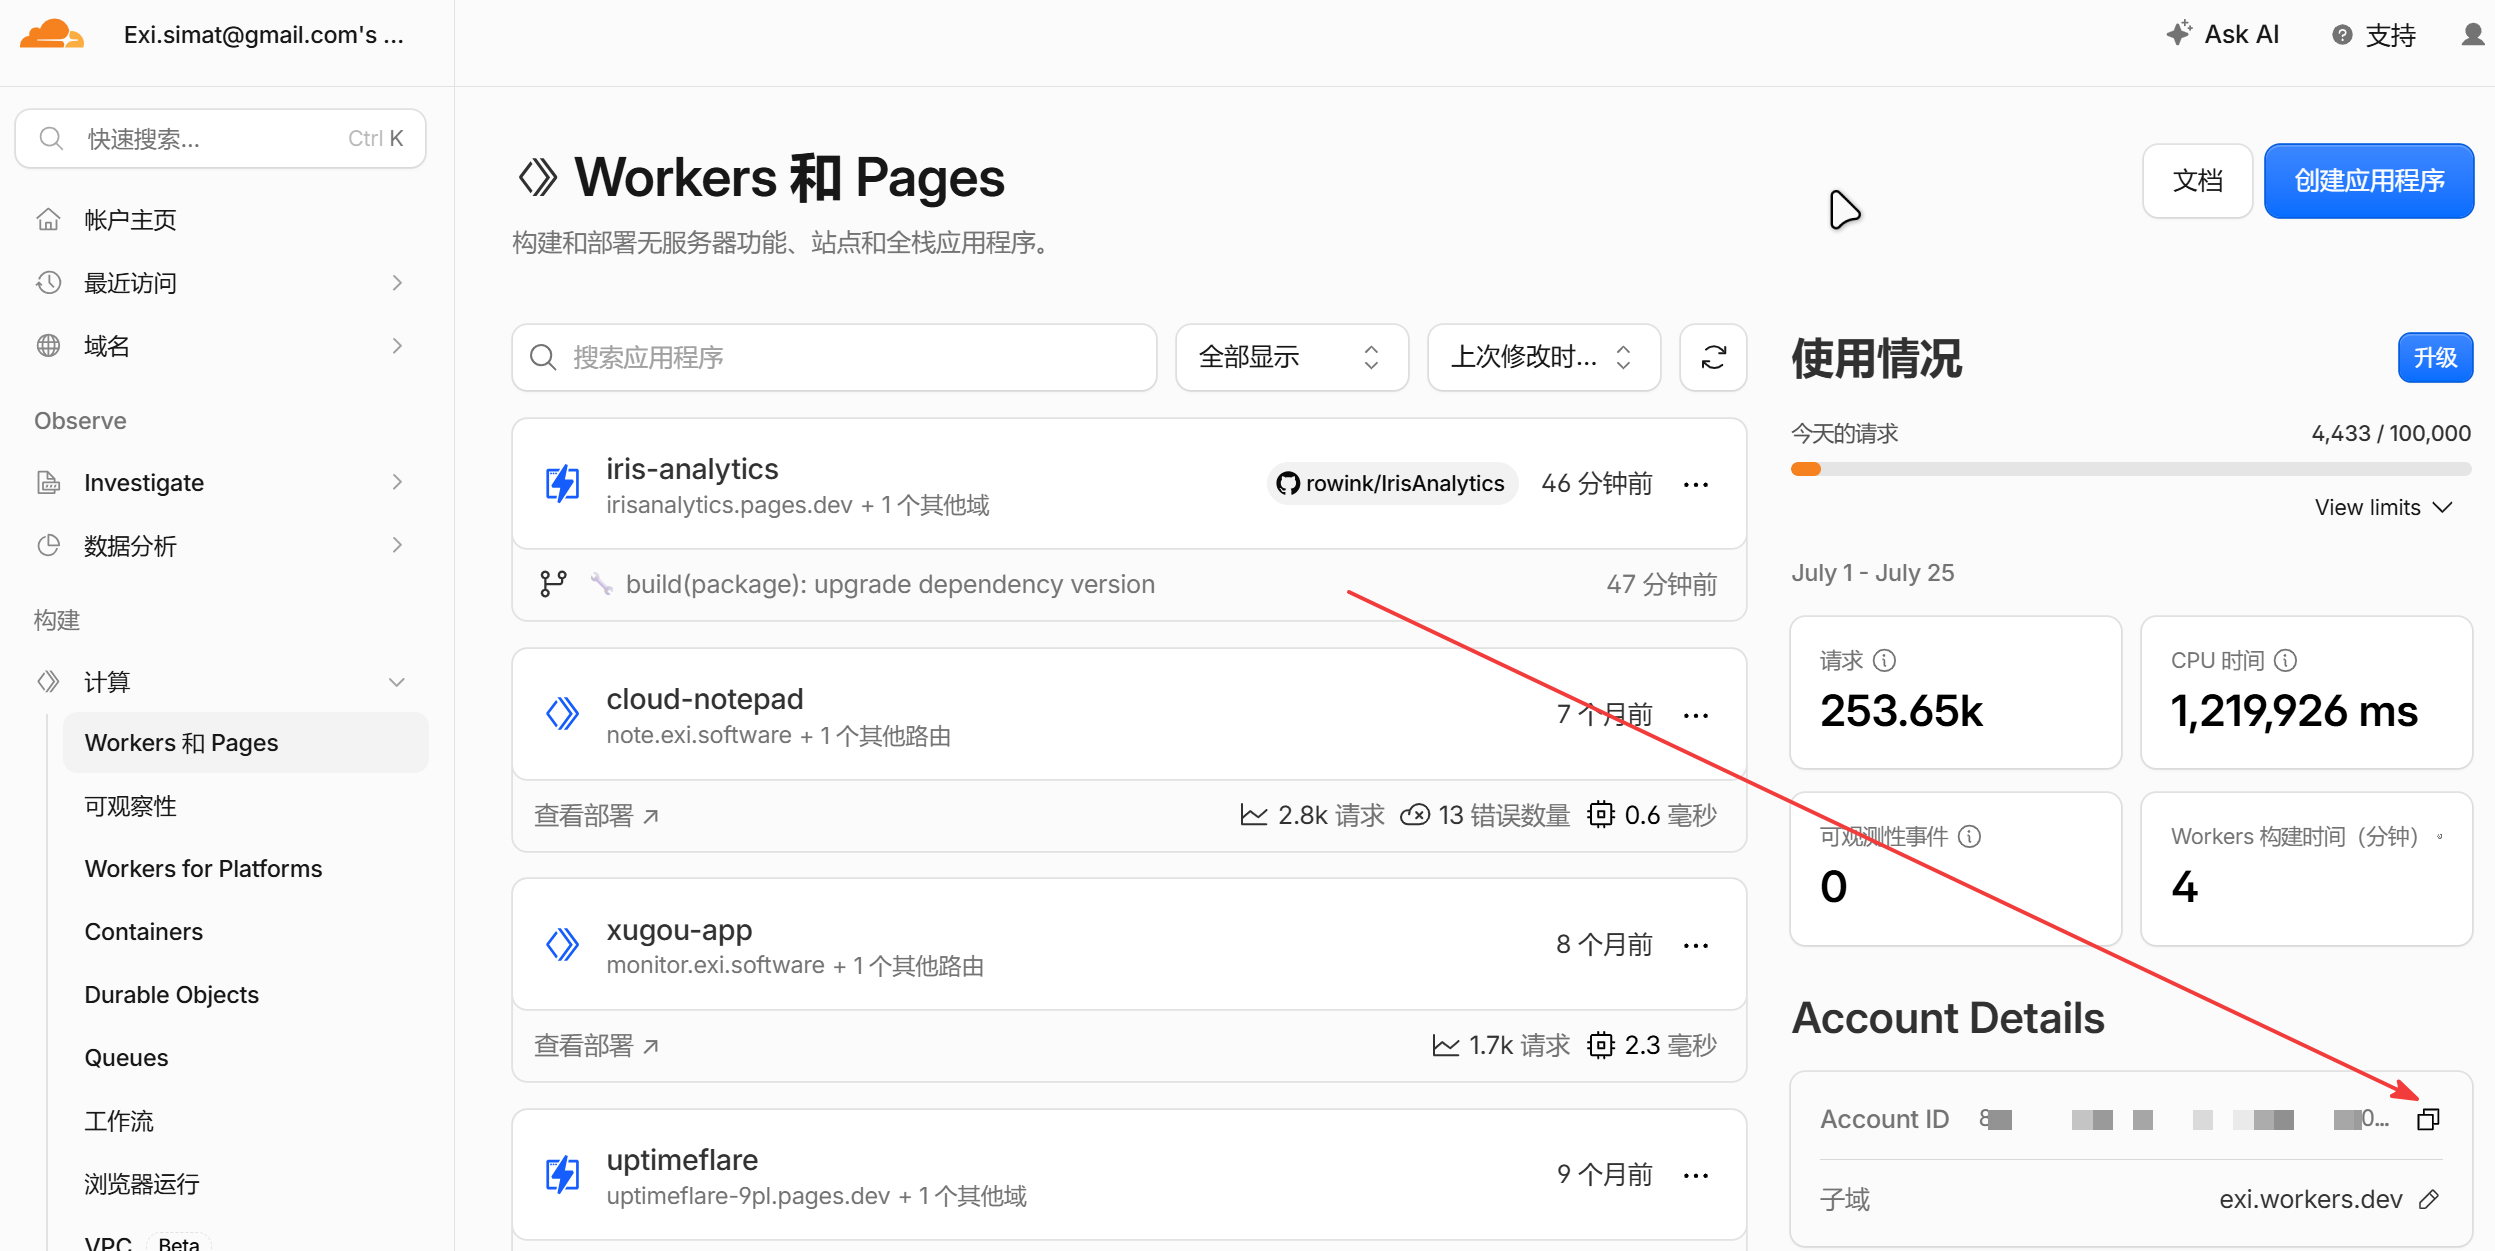The height and width of the screenshot is (1251, 2495).
Task: Open the three-dot menu for iris-analytics
Action: pos(1696,485)
